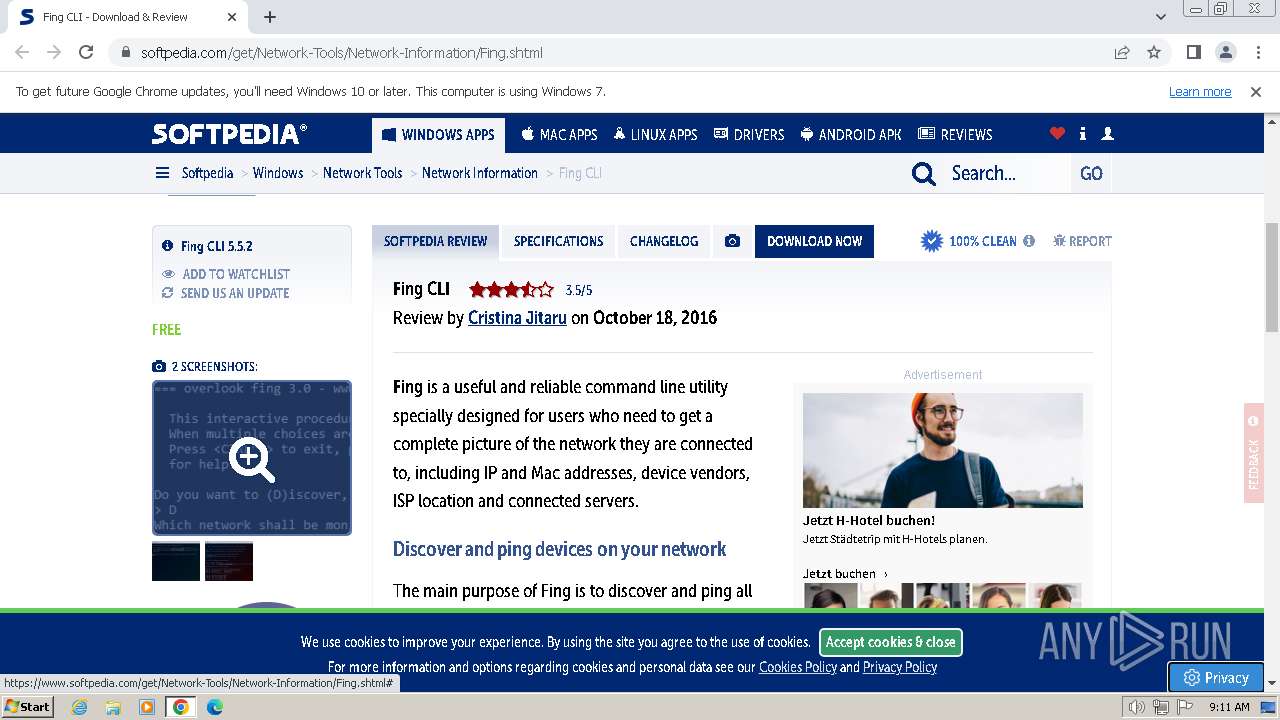Click the 100% Clean badge
The image size is (1280, 720).
[x=968, y=241]
